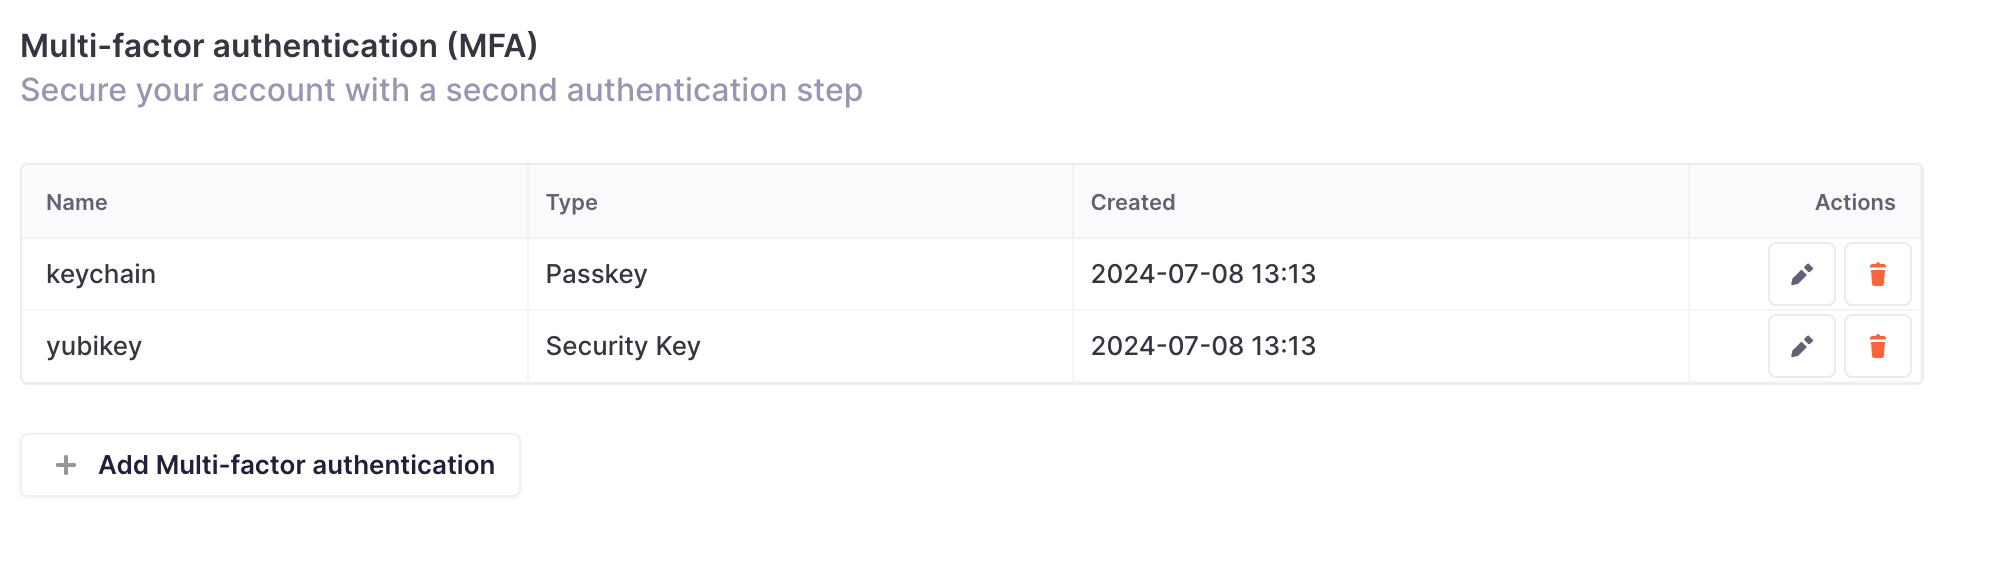This screenshot has height=584, width=1998.
Task: Click the yubikey row's created date
Action: coord(1202,346)
